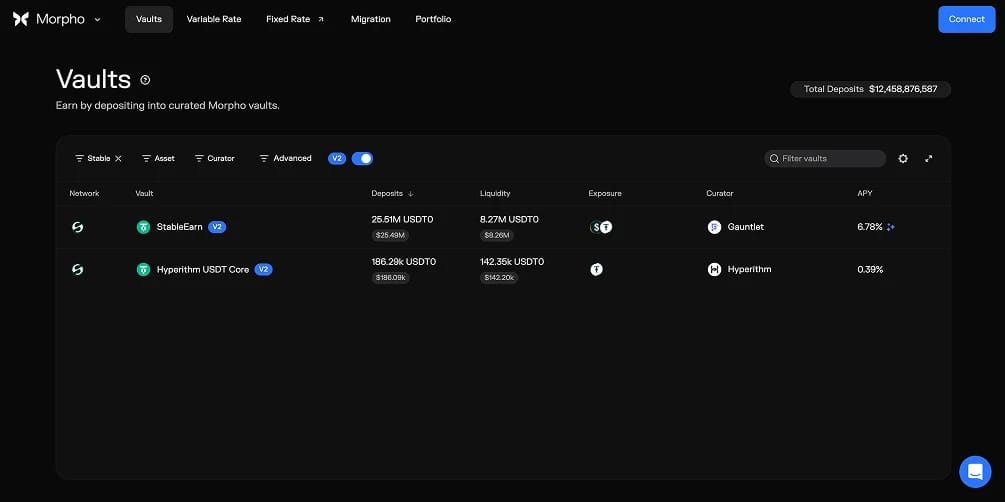Click V2 badge next to Hyperithm USDT Core
Image resolution: width=1005 pixels, height=502 pixels.
[263, 270]
